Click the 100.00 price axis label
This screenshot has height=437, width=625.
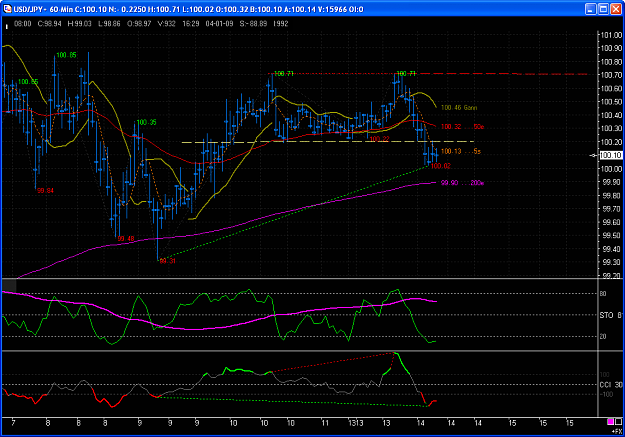click(x=611, y=169)
